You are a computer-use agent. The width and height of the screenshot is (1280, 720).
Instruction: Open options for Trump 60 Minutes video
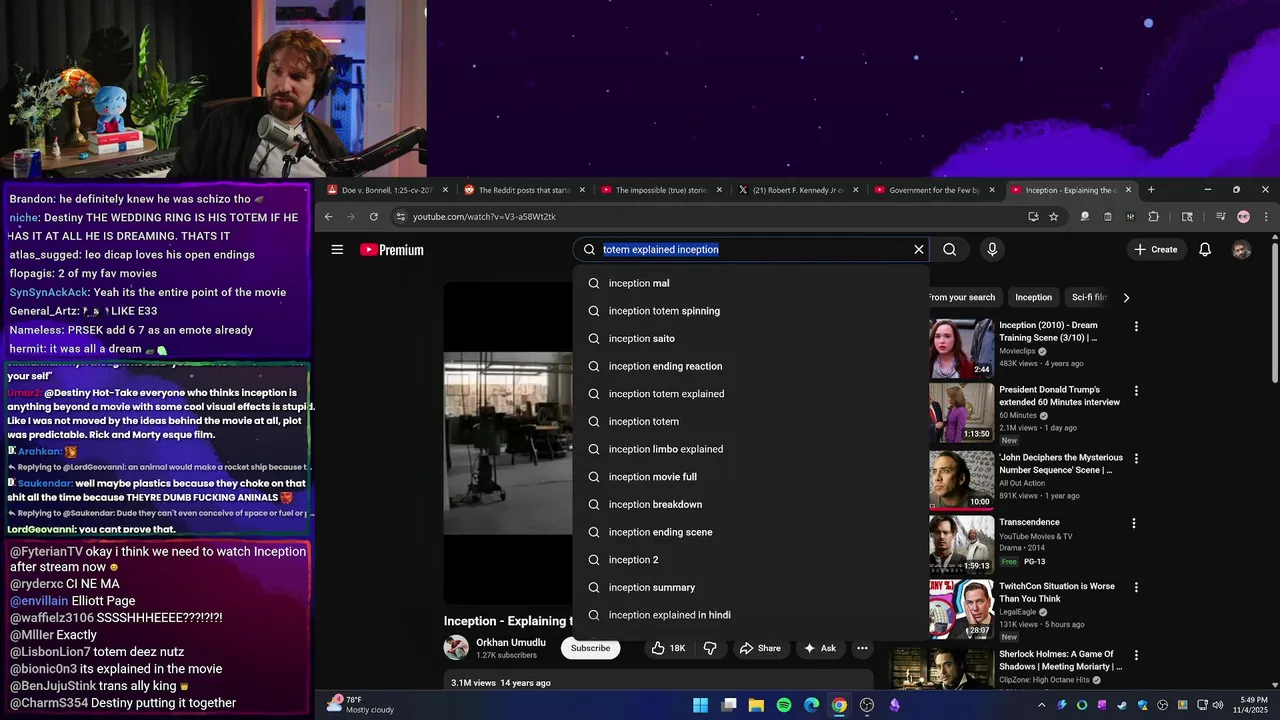click(1135, 391)
